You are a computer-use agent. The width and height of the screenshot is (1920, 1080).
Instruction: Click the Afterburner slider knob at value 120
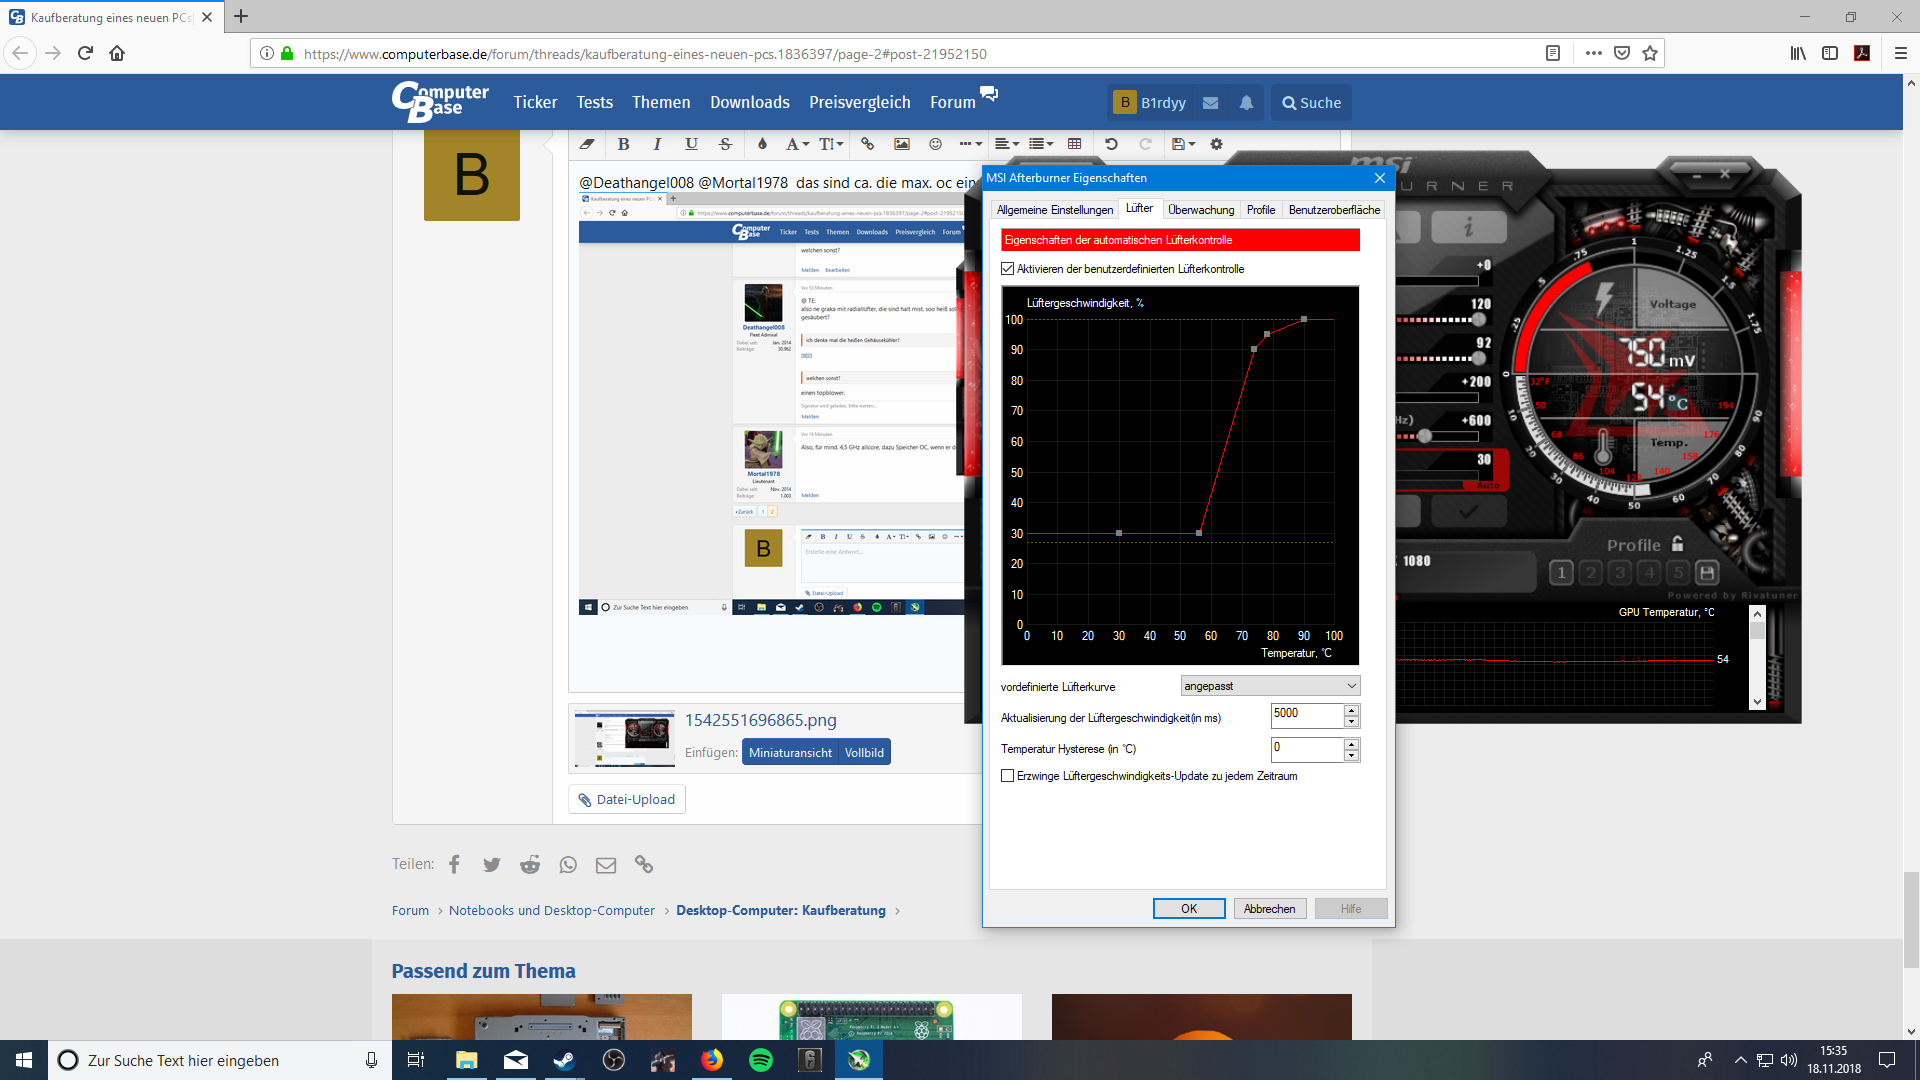pyautogui.click(x=1478, y=320)
